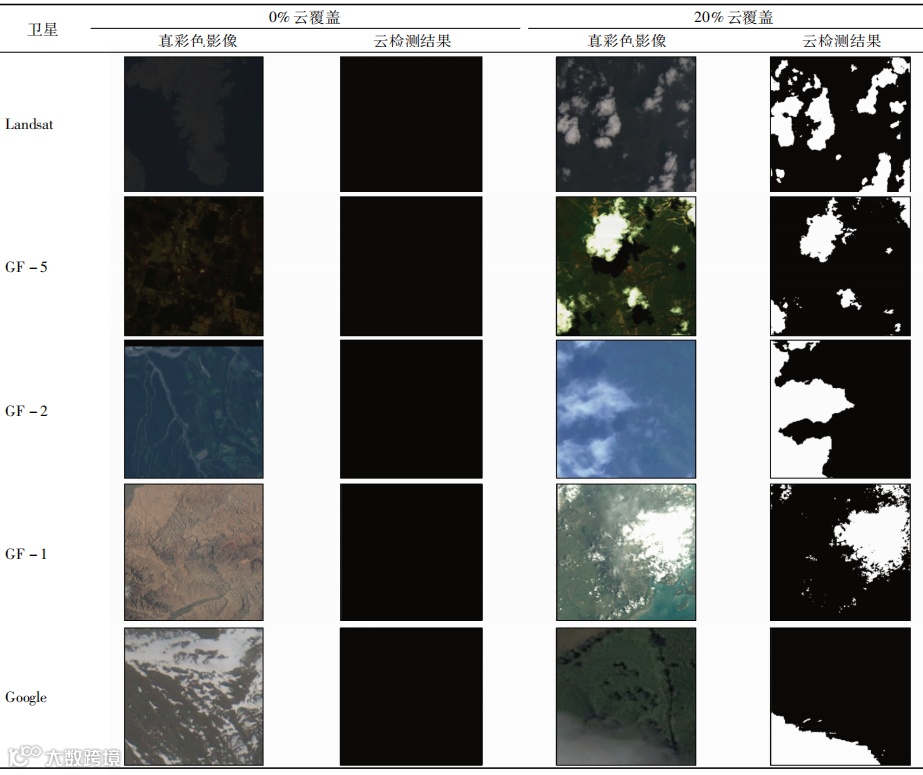Select the GF-5 0% cloud true color image
Image resolution: width=923 pixels, height=775 pixels.
pos(194,266)
